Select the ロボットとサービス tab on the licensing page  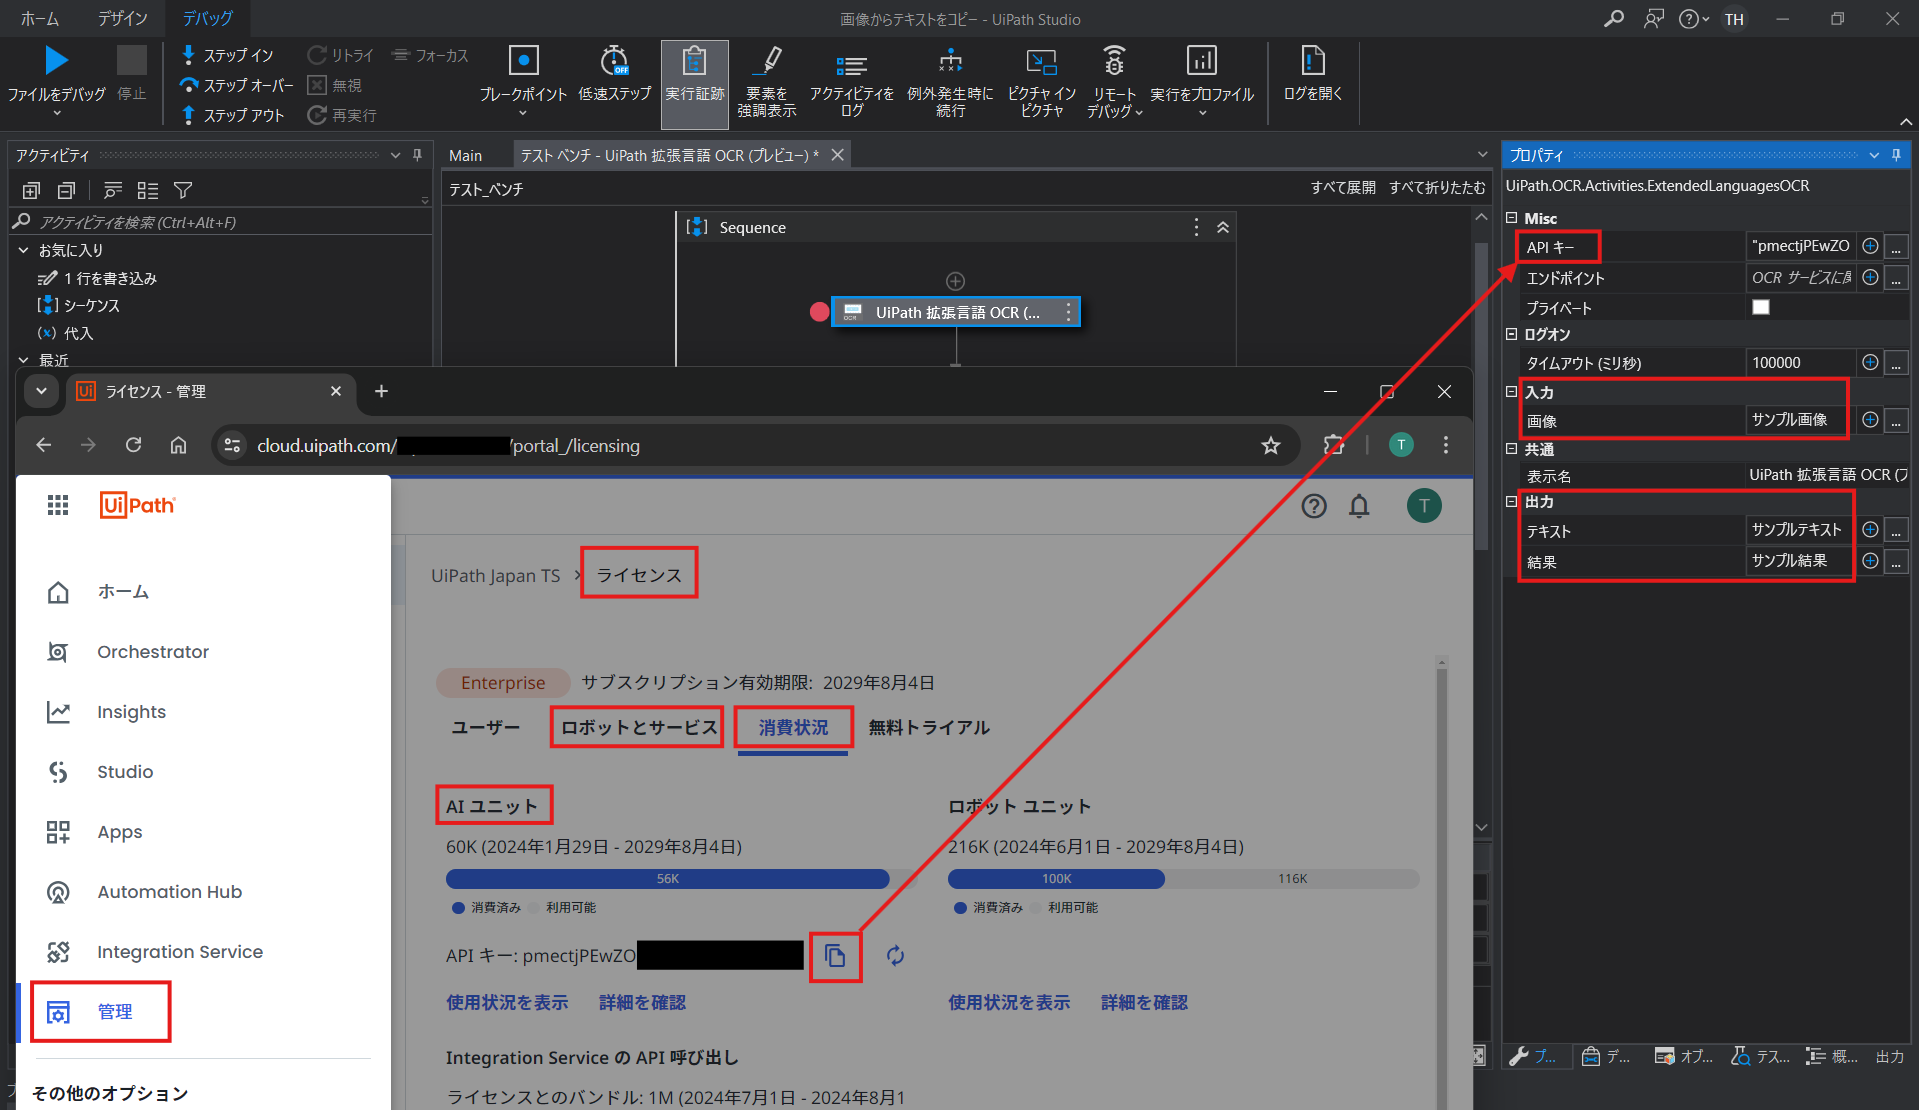click(636, 727)
